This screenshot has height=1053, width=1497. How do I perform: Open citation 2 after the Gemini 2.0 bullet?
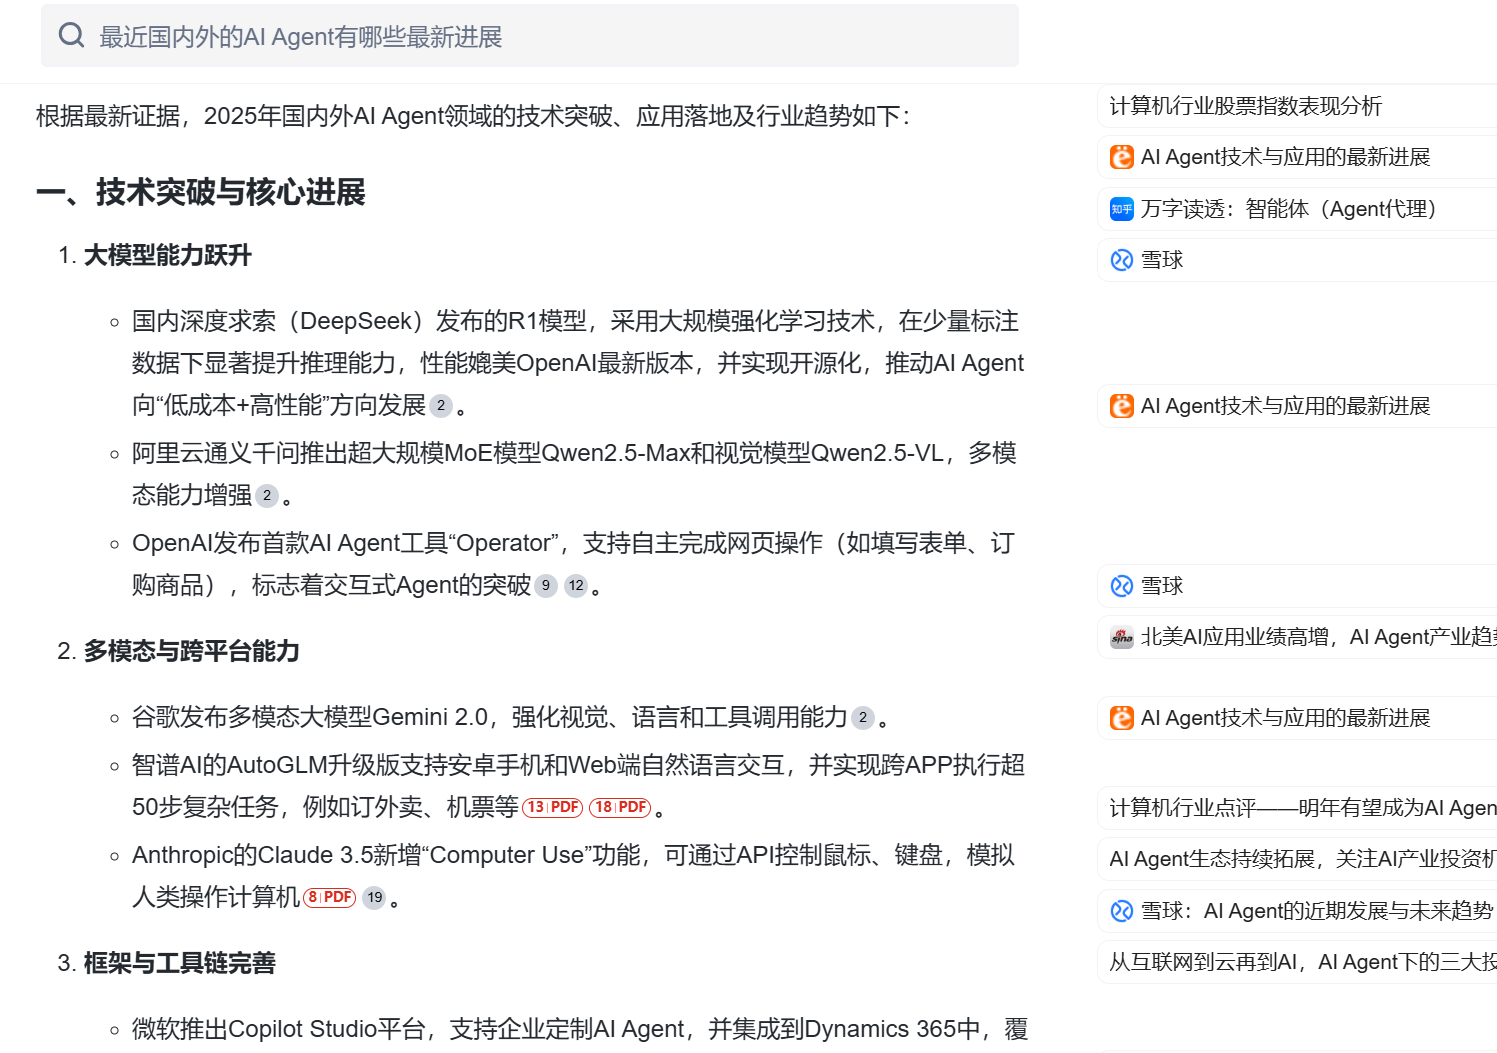[863, 717]
